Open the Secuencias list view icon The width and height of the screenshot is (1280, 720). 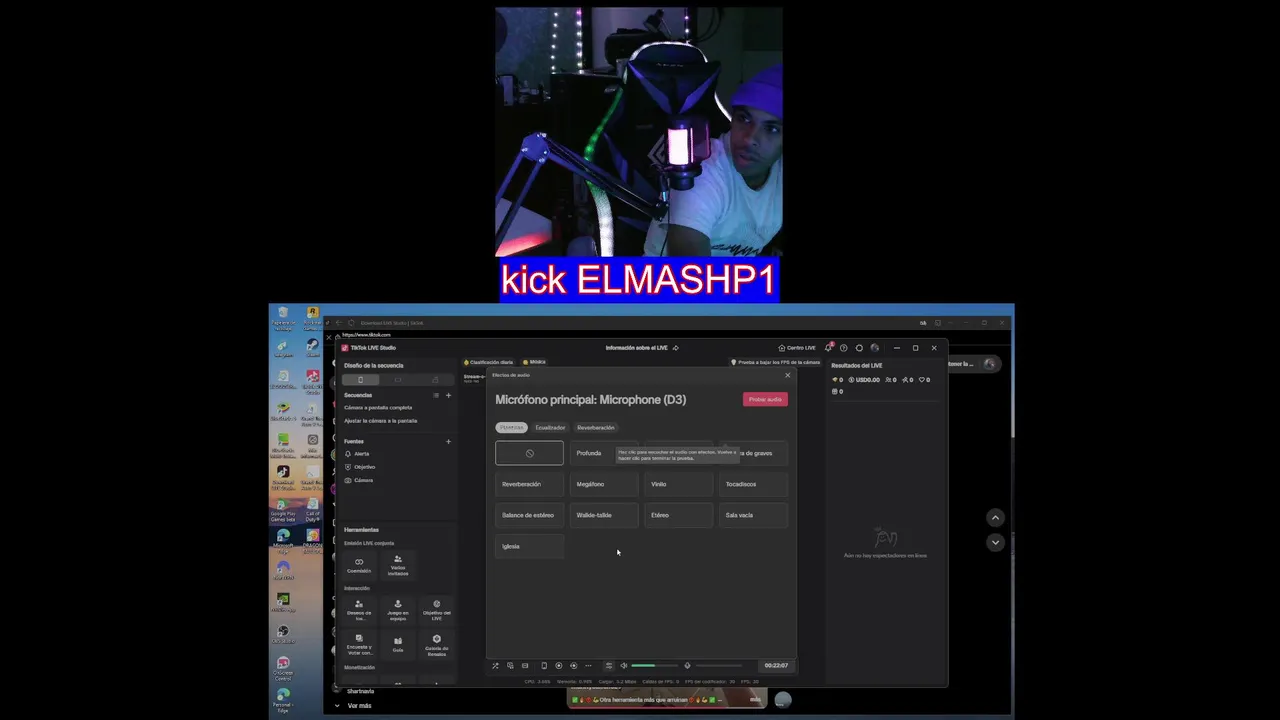tap(436, 395)
